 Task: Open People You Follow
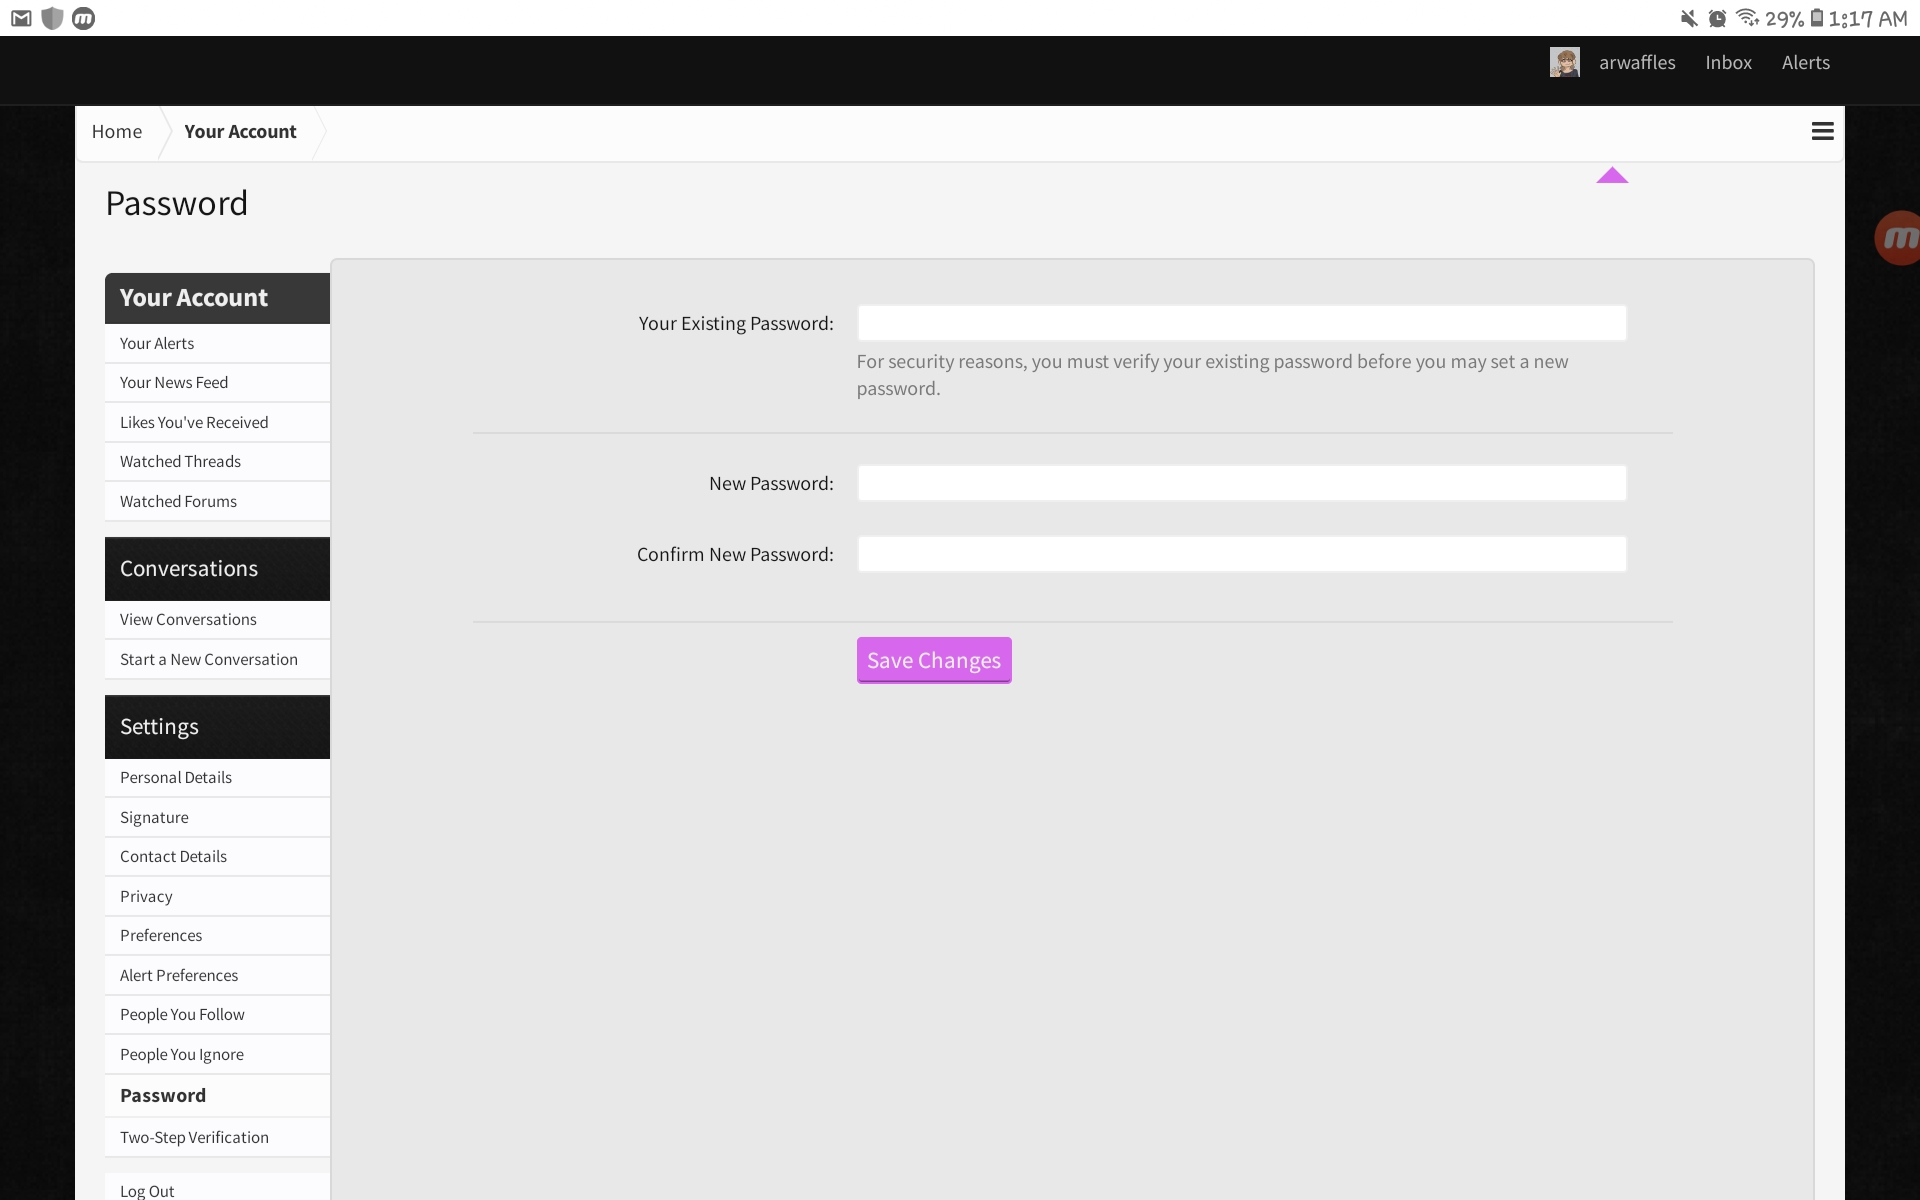click(217, 1014)
